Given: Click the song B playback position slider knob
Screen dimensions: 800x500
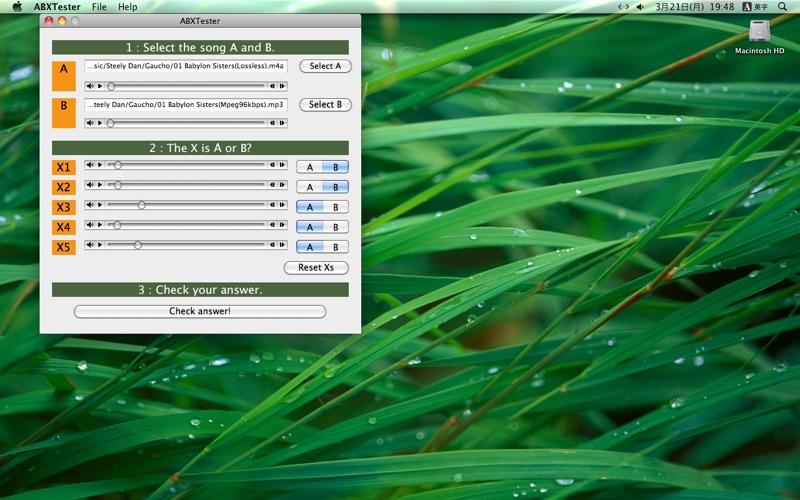Looking at the screenshot, I should [110, 123].
